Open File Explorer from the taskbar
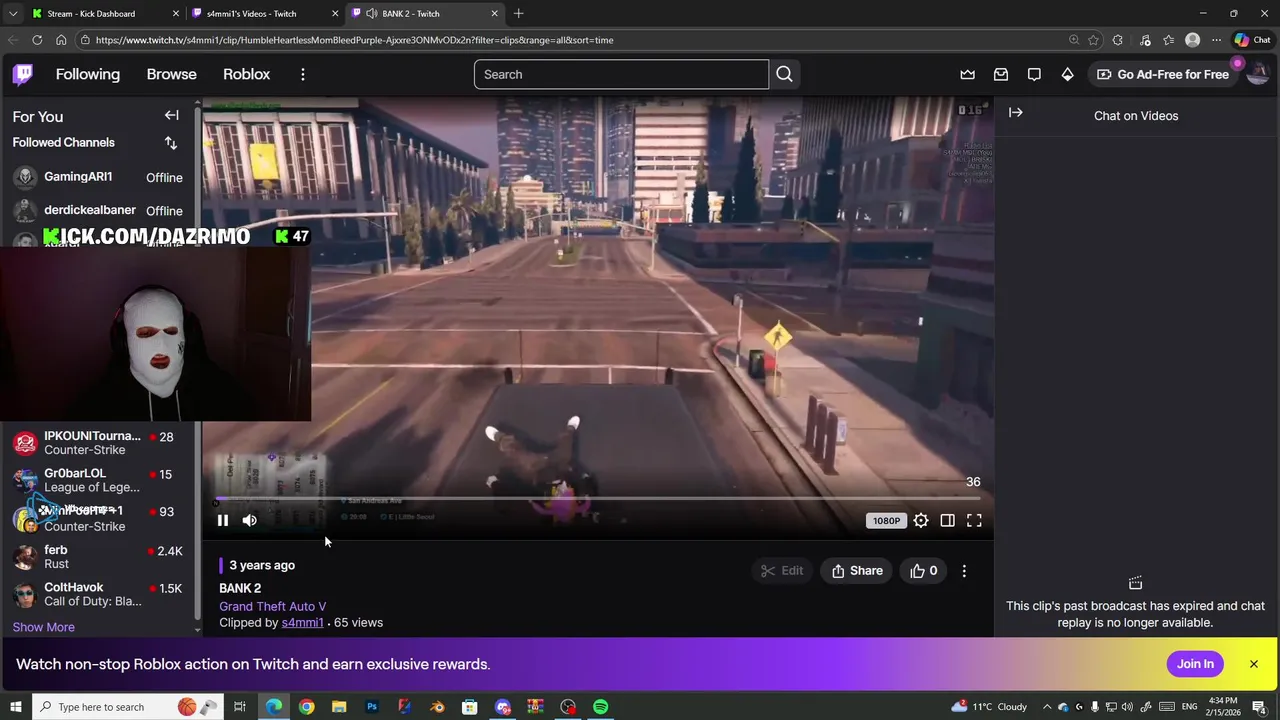The image size is (1280, 720). [339, 707]
